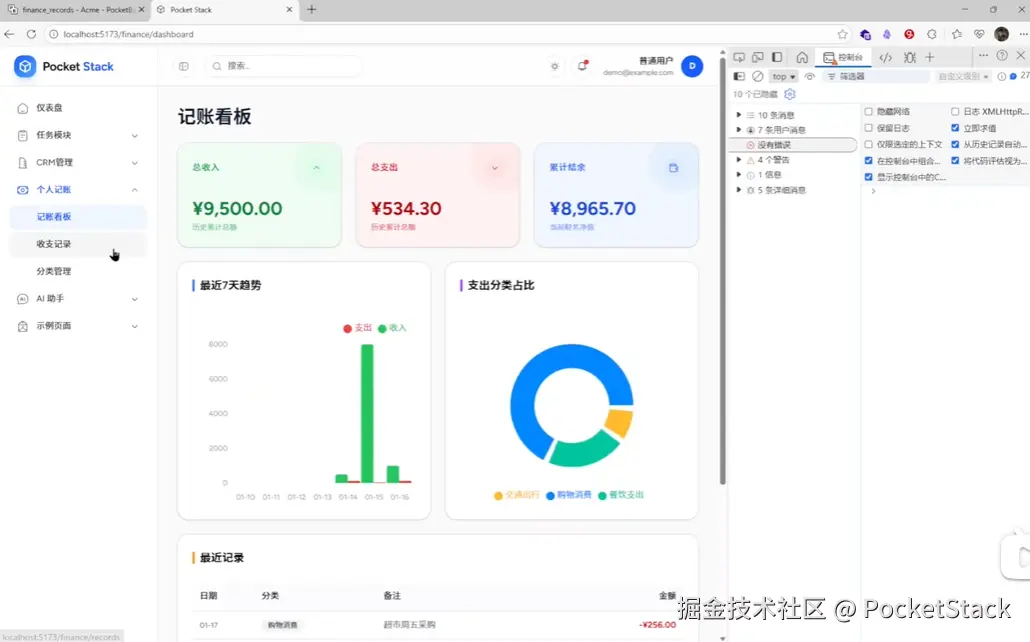Click the 支出 legend item
The height and width of the screenshot is (642, 1030).
click(x=357, y=328)
